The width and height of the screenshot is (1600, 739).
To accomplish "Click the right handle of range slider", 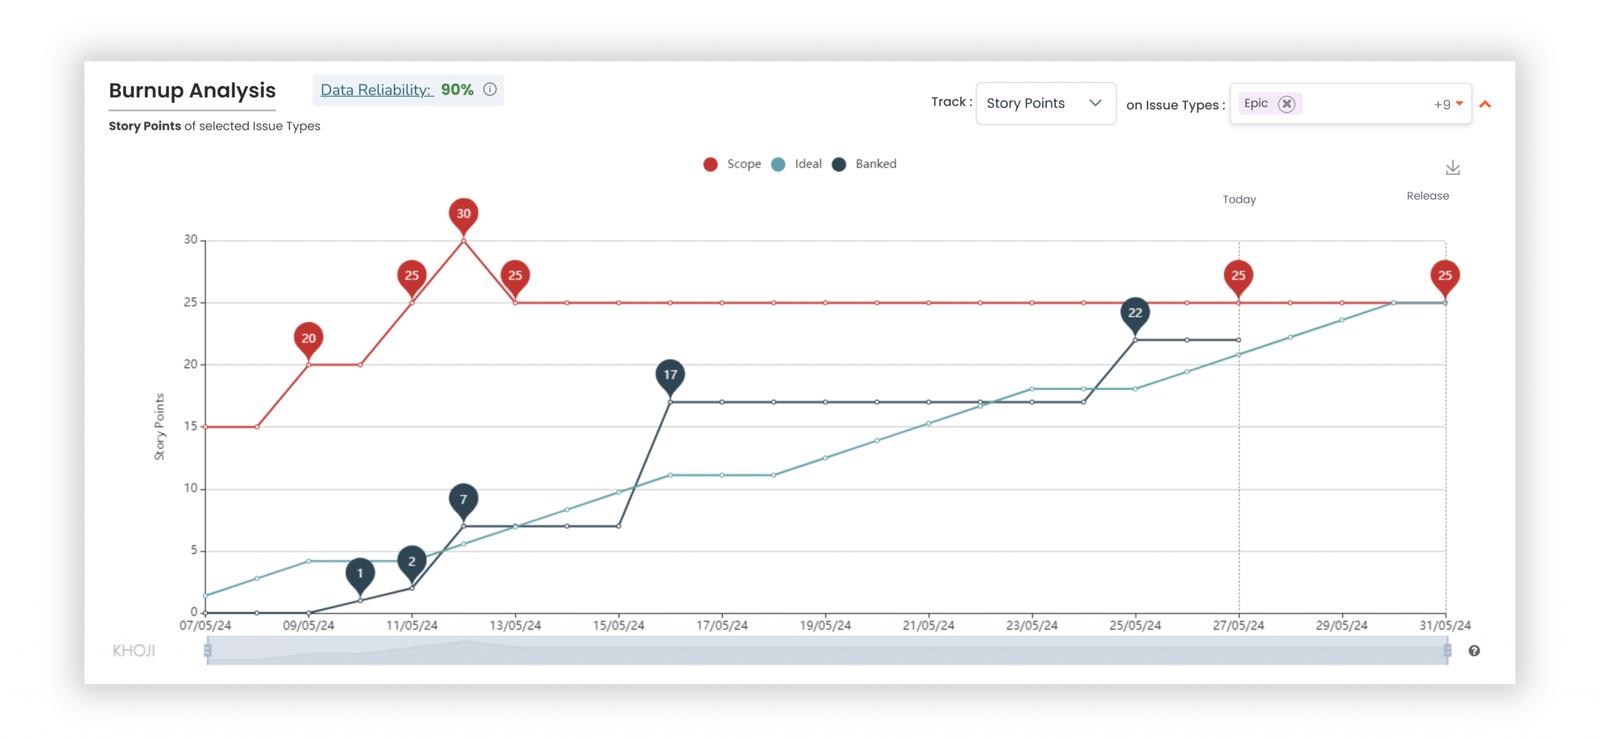I will pos(1447,651).
